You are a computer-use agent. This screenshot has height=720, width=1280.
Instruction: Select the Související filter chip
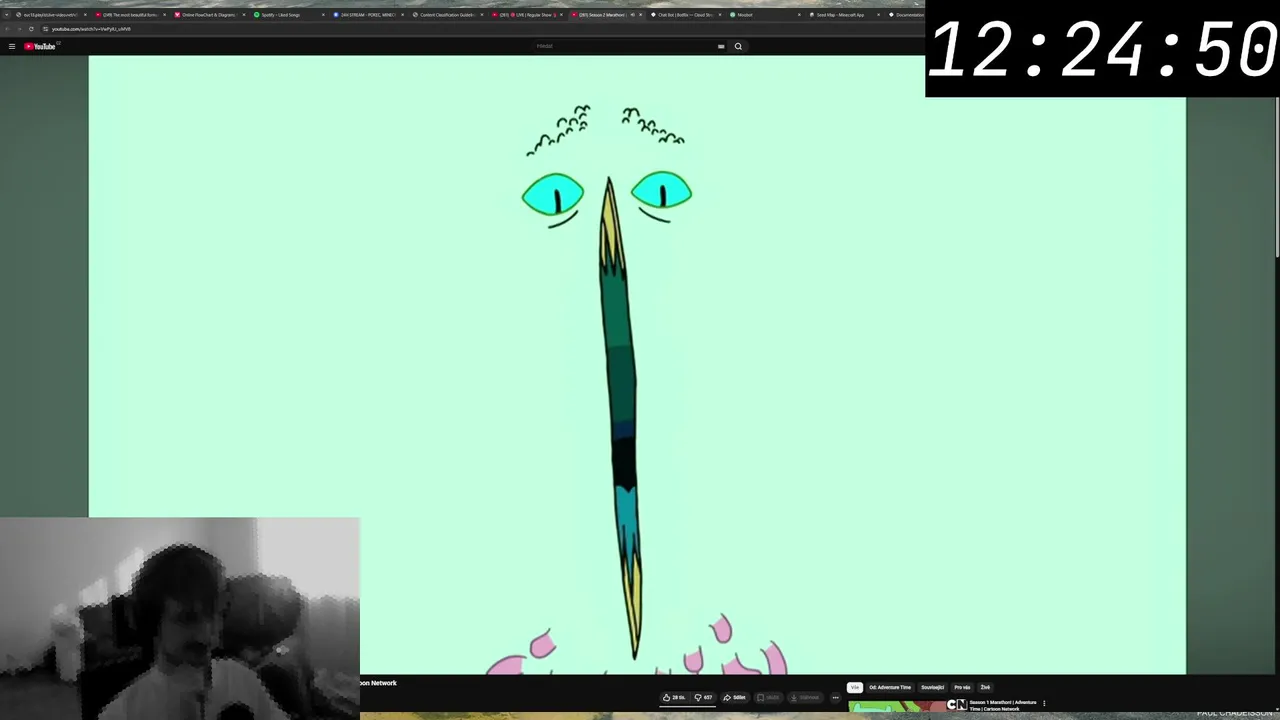(x=932, y=687)
